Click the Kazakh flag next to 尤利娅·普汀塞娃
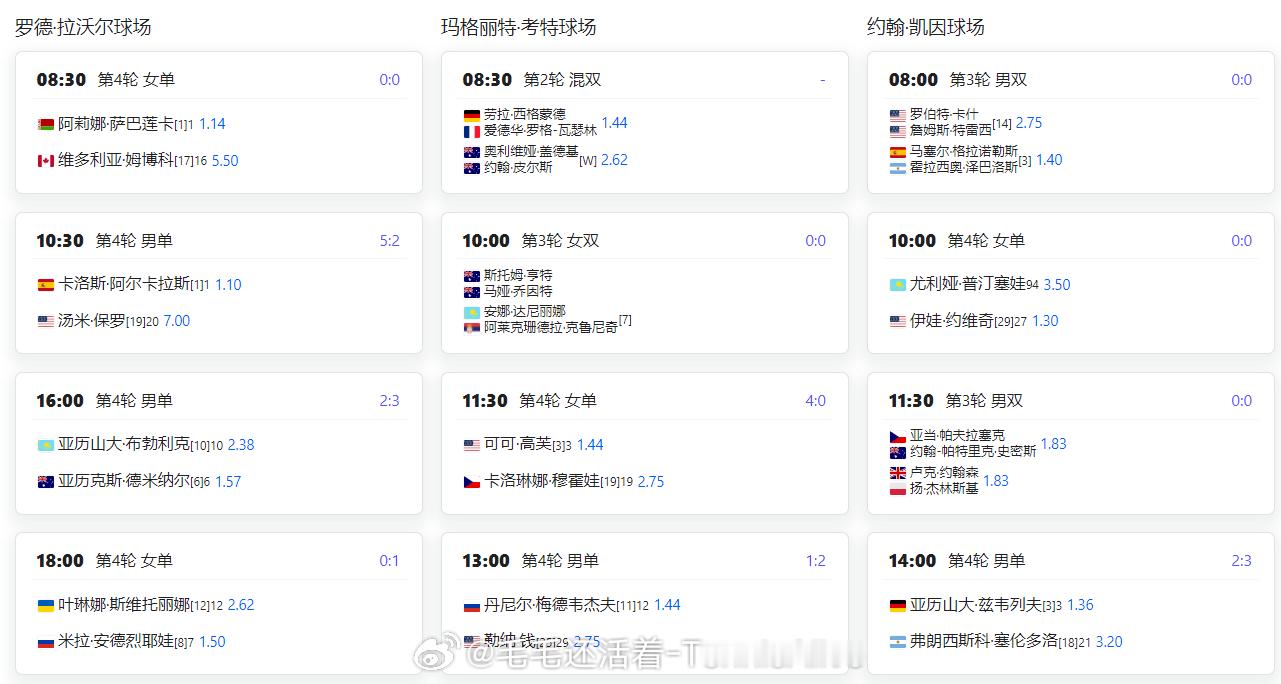Image resolution: width=1281 pixels, height=684 pixels. [x=897, y=284]
